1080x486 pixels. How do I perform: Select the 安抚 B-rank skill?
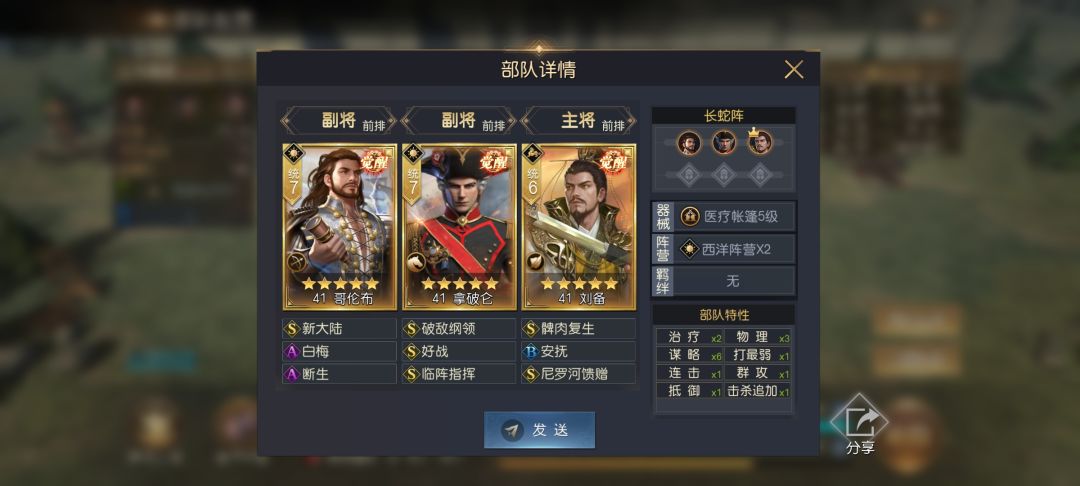[579, 351]
